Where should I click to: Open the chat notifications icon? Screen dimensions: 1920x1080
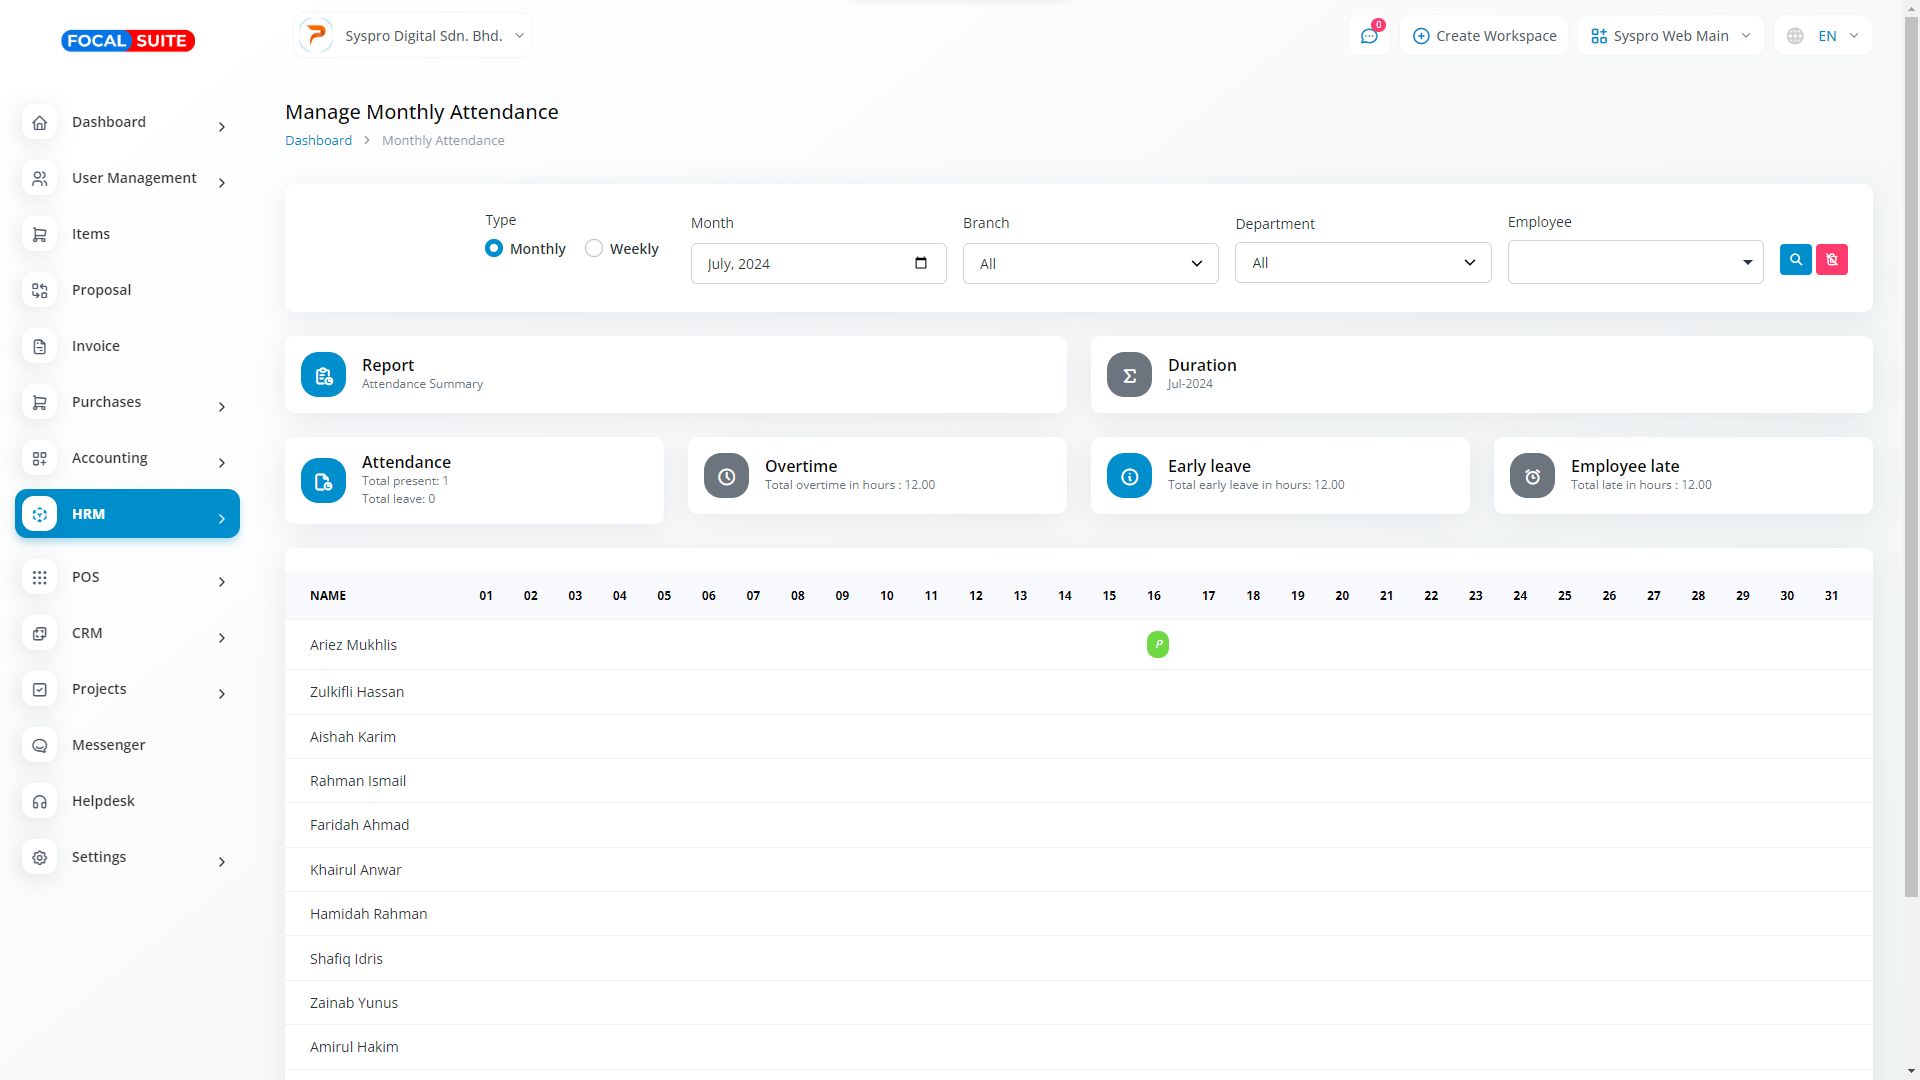click(1368, 36)
